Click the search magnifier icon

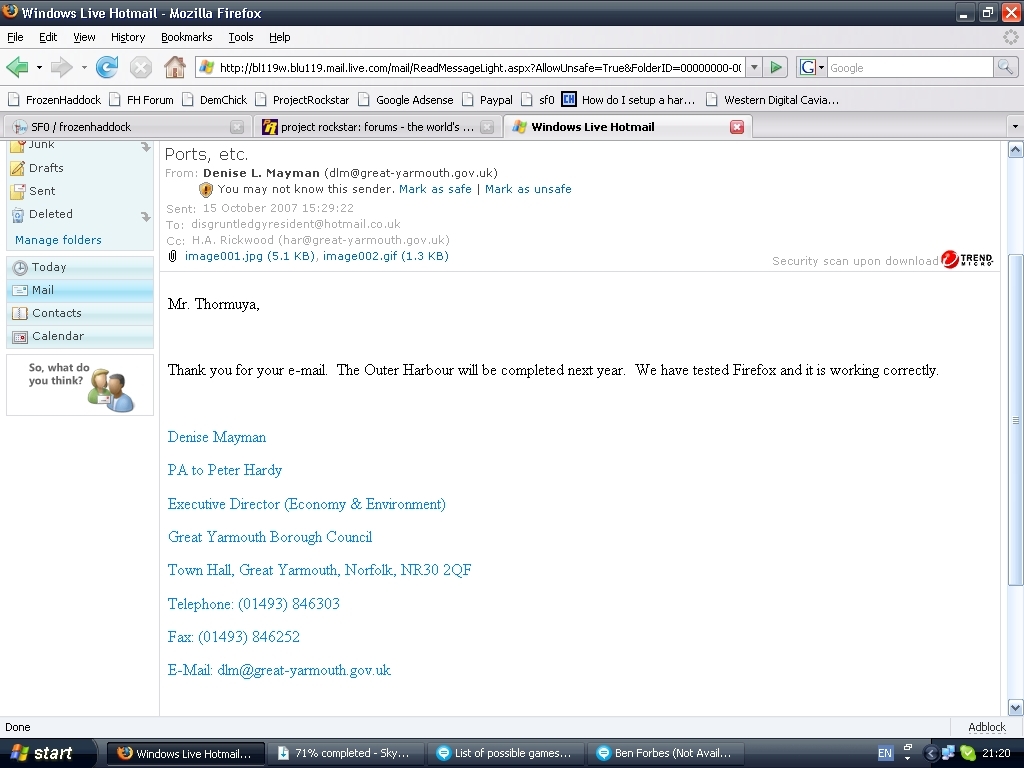pos(1004,67)
